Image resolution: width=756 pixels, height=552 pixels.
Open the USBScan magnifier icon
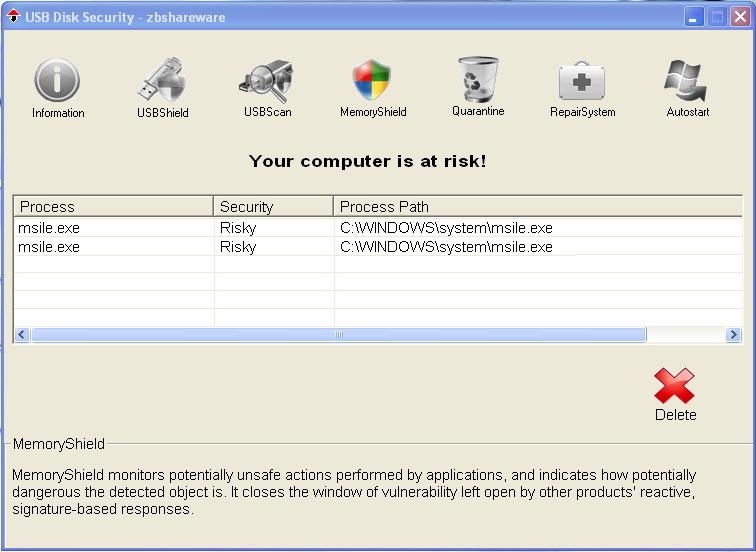(x=267, y=81)
